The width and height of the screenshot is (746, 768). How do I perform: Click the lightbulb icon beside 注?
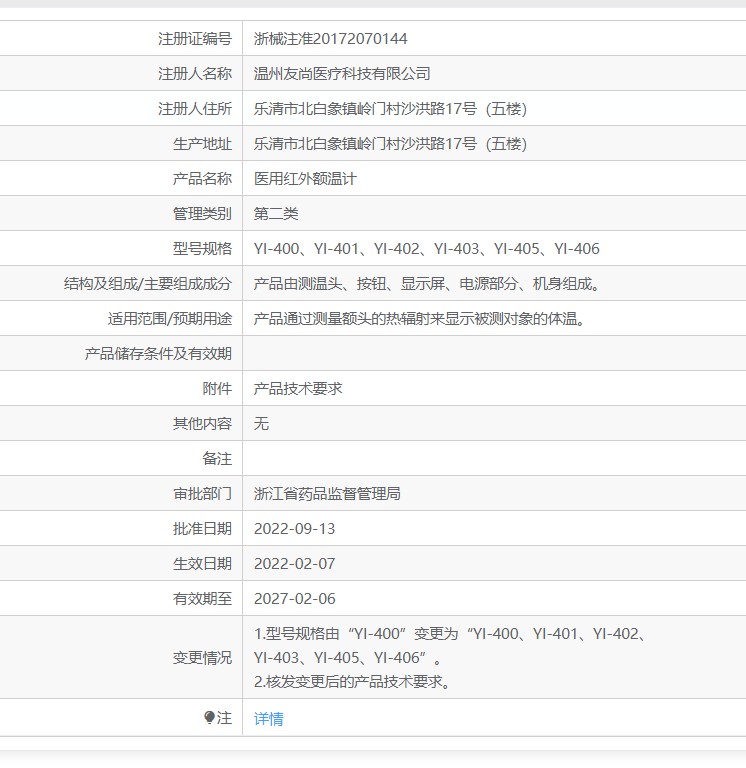click(210, 718)
